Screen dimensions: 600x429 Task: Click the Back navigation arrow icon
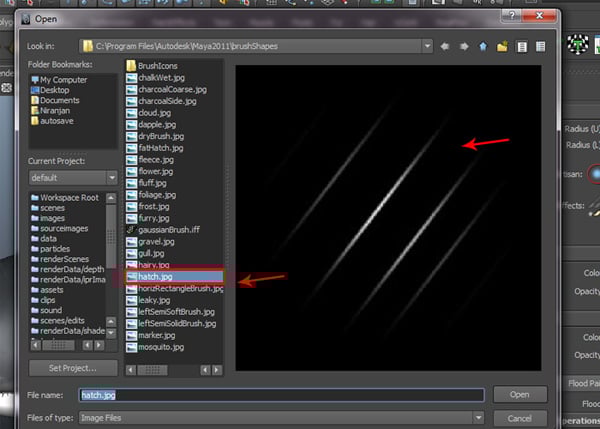click(445, 46)
